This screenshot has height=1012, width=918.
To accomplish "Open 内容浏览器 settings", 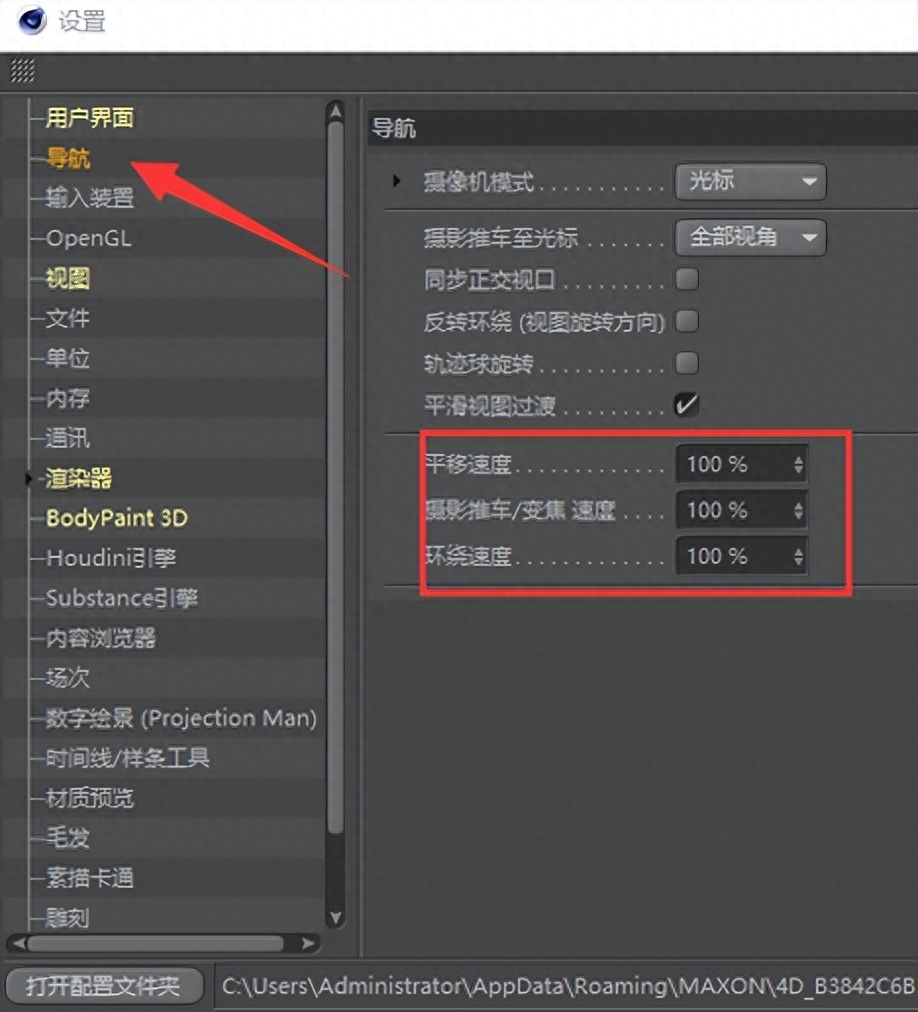I will [100, 638].
